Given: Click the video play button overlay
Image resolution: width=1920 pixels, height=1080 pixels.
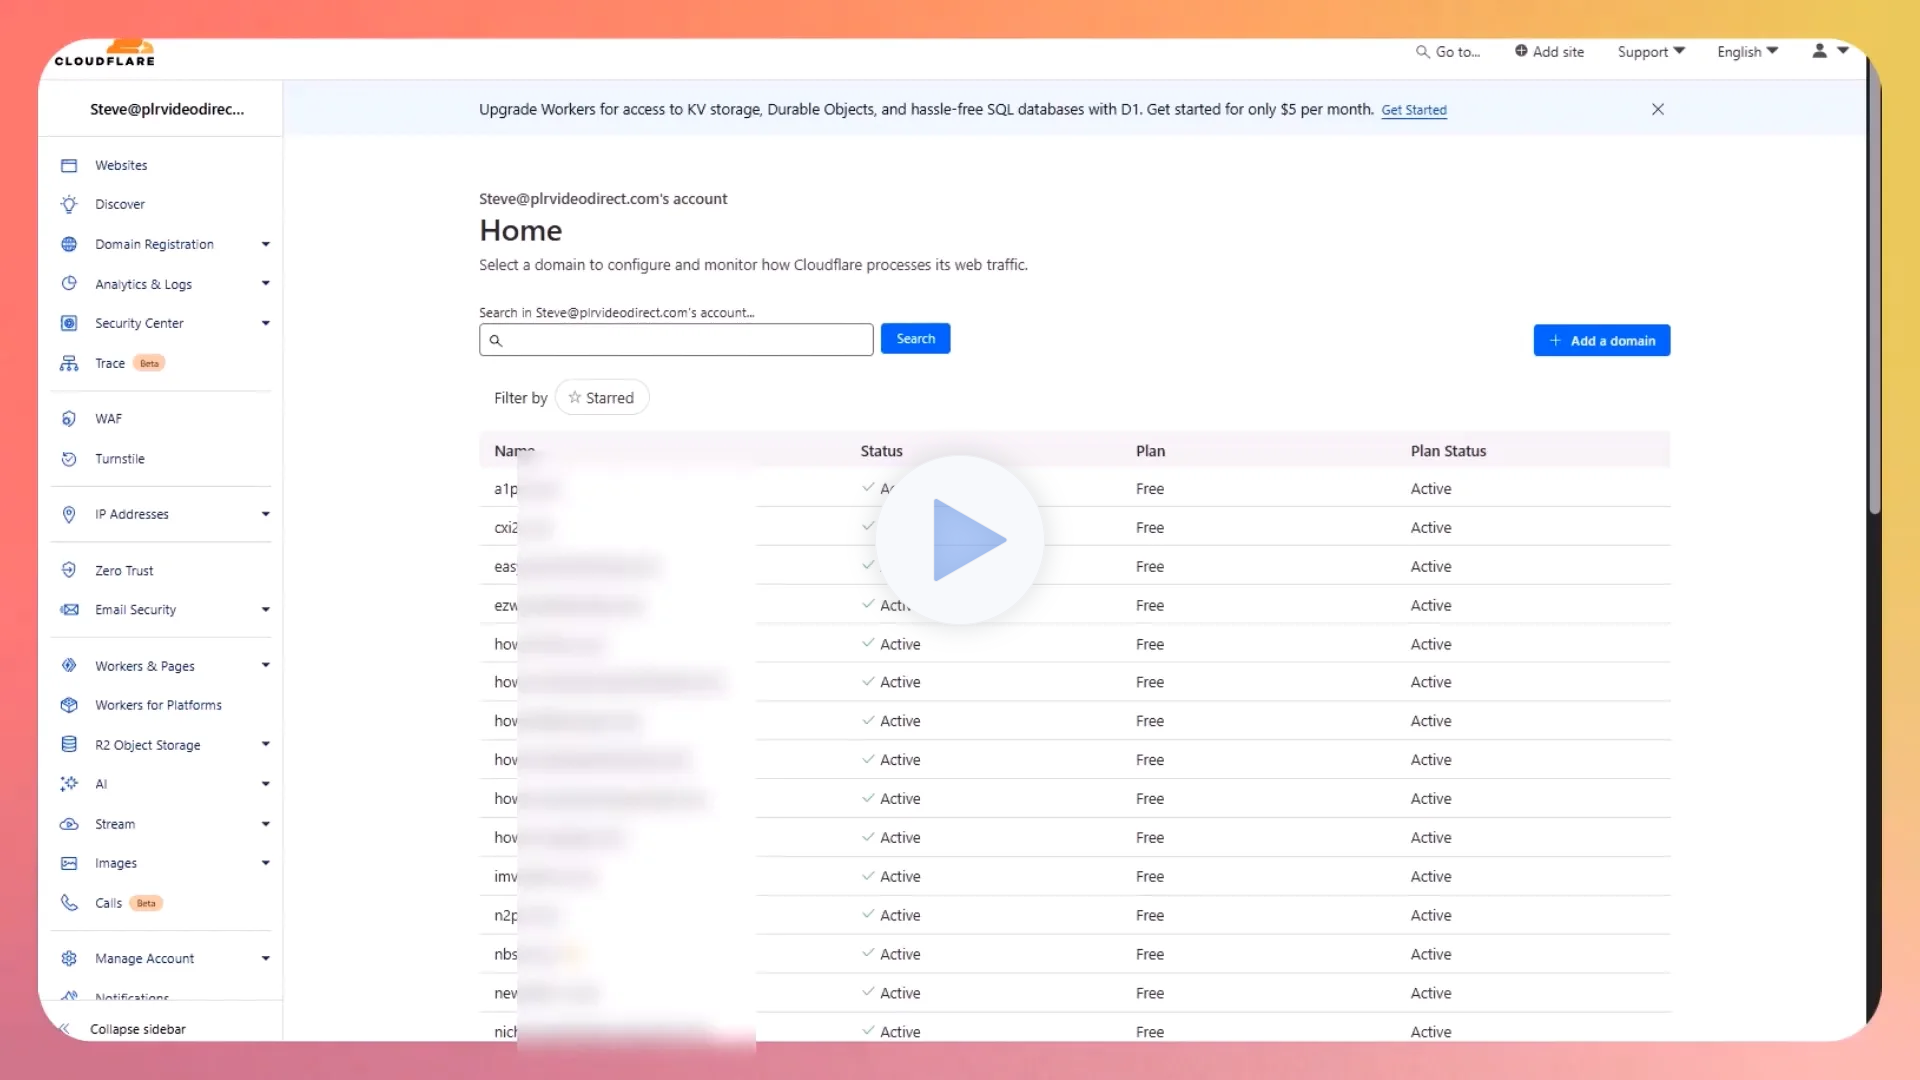Looking at the screenshot, I should point(960,540).
